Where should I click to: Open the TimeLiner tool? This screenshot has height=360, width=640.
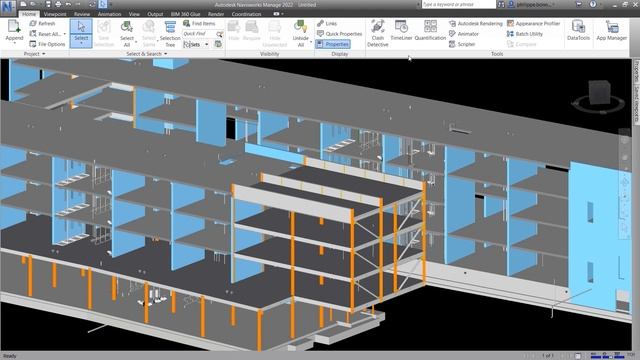coord(401,30)
